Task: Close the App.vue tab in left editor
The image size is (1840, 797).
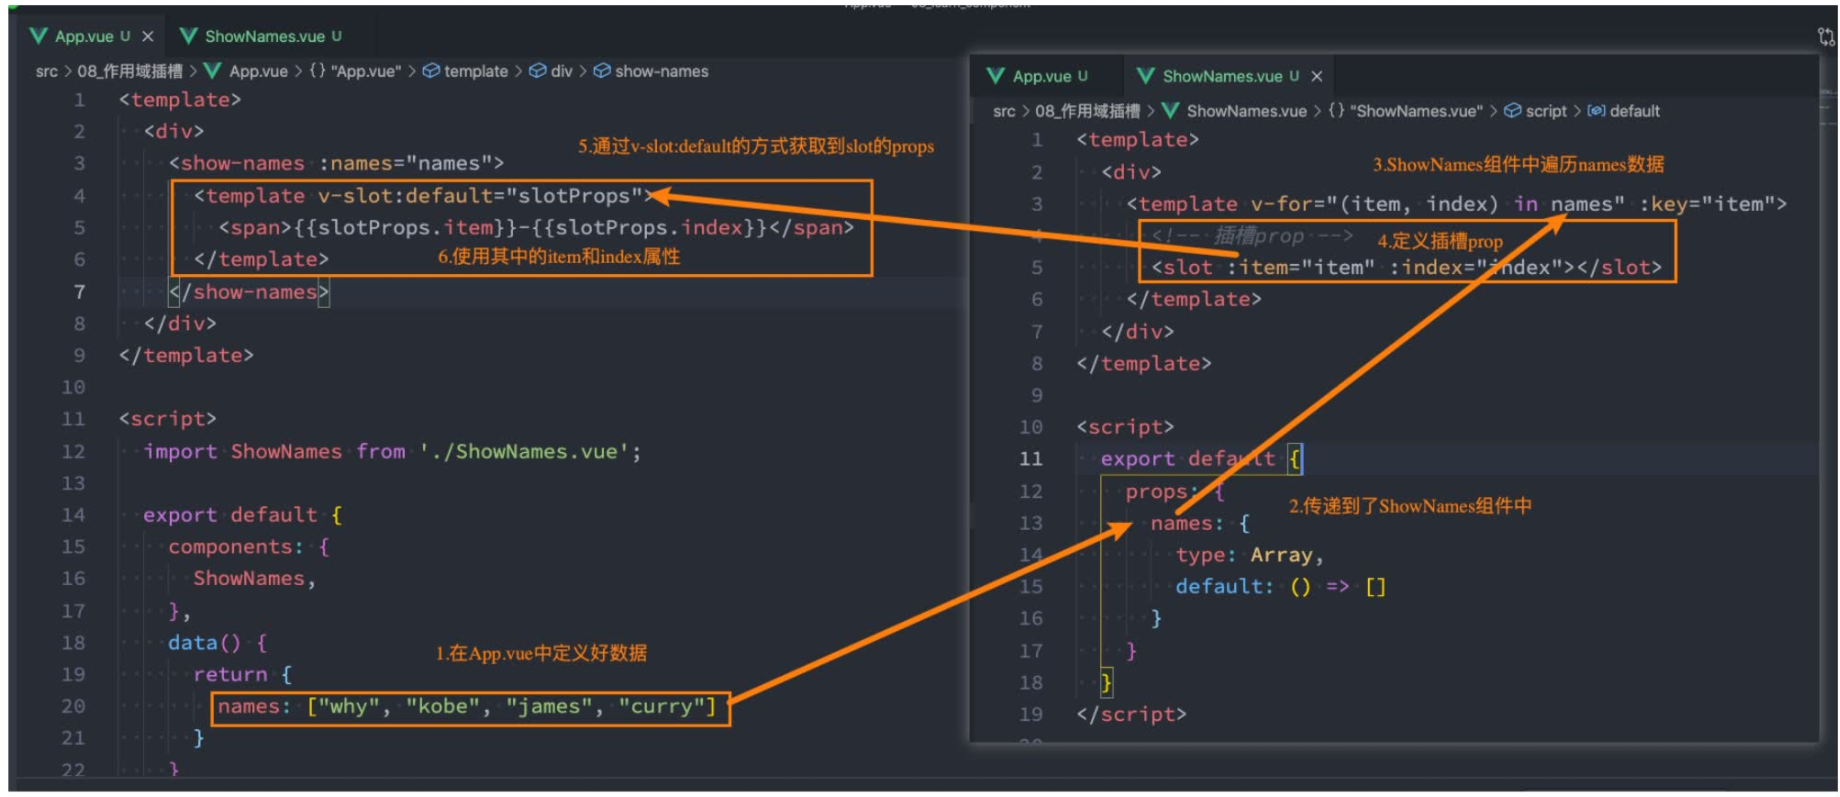Action: [x=148, y=36]
